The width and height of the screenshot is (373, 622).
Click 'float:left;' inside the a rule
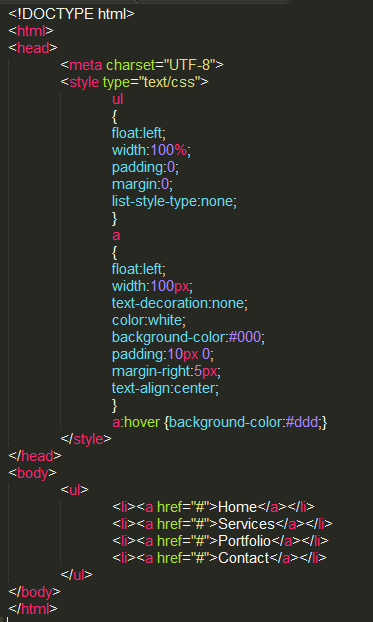[139, 270]
